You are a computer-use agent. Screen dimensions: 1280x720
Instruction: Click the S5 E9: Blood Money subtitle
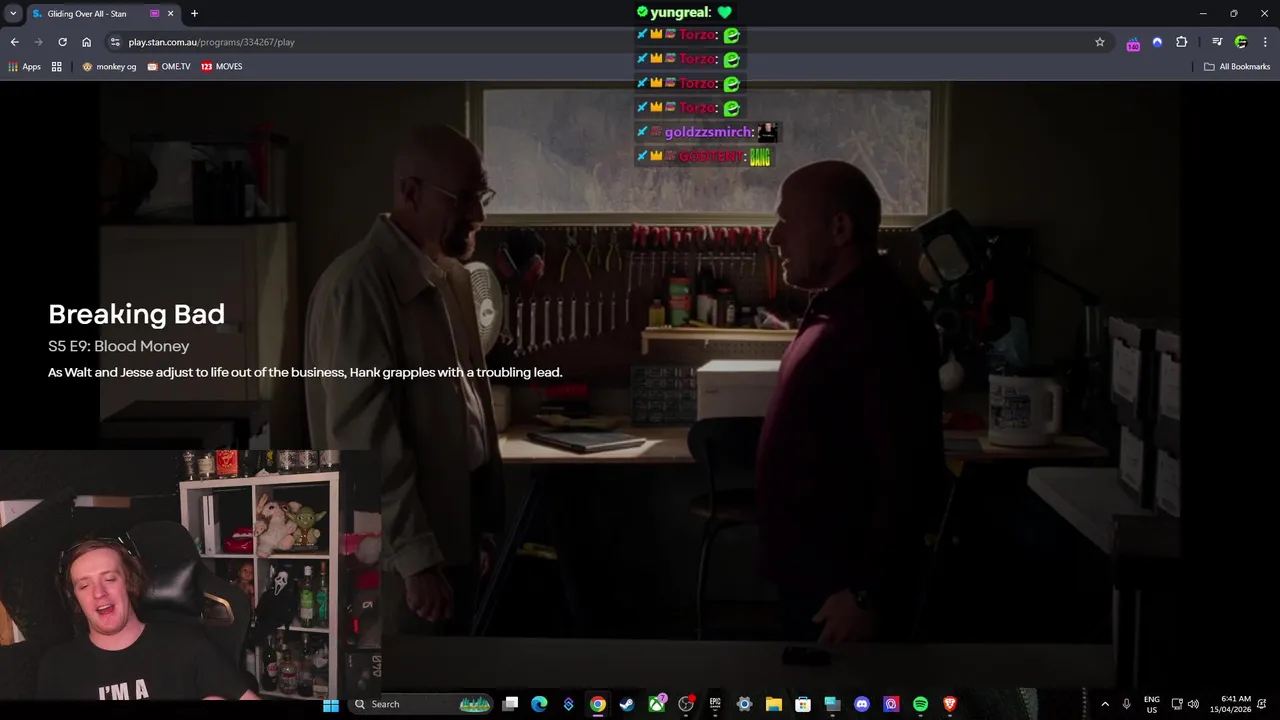tap(118, 346)
